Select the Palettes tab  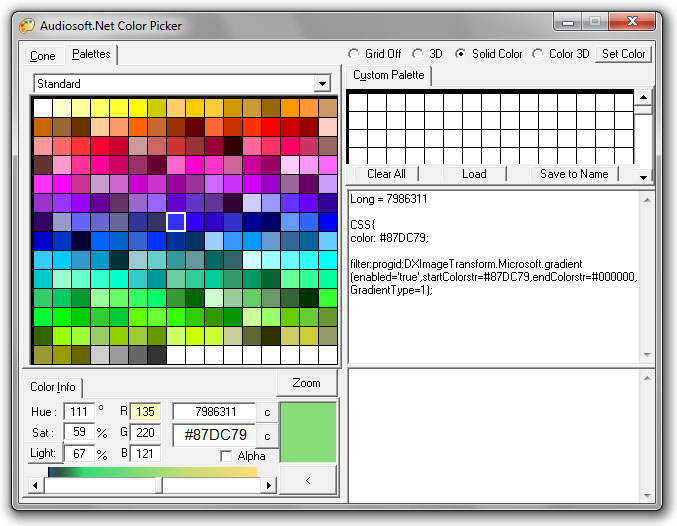pyautogui.click(x=91, y=54)
